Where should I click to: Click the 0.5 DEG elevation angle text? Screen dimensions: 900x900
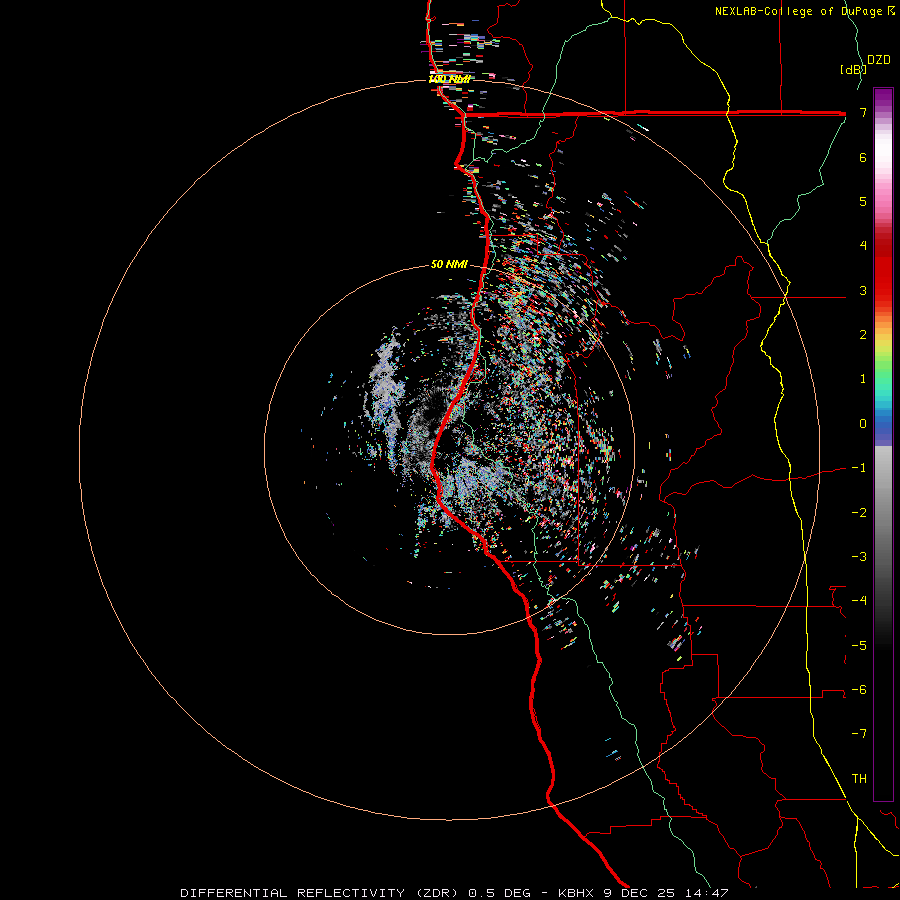(498, 893)
